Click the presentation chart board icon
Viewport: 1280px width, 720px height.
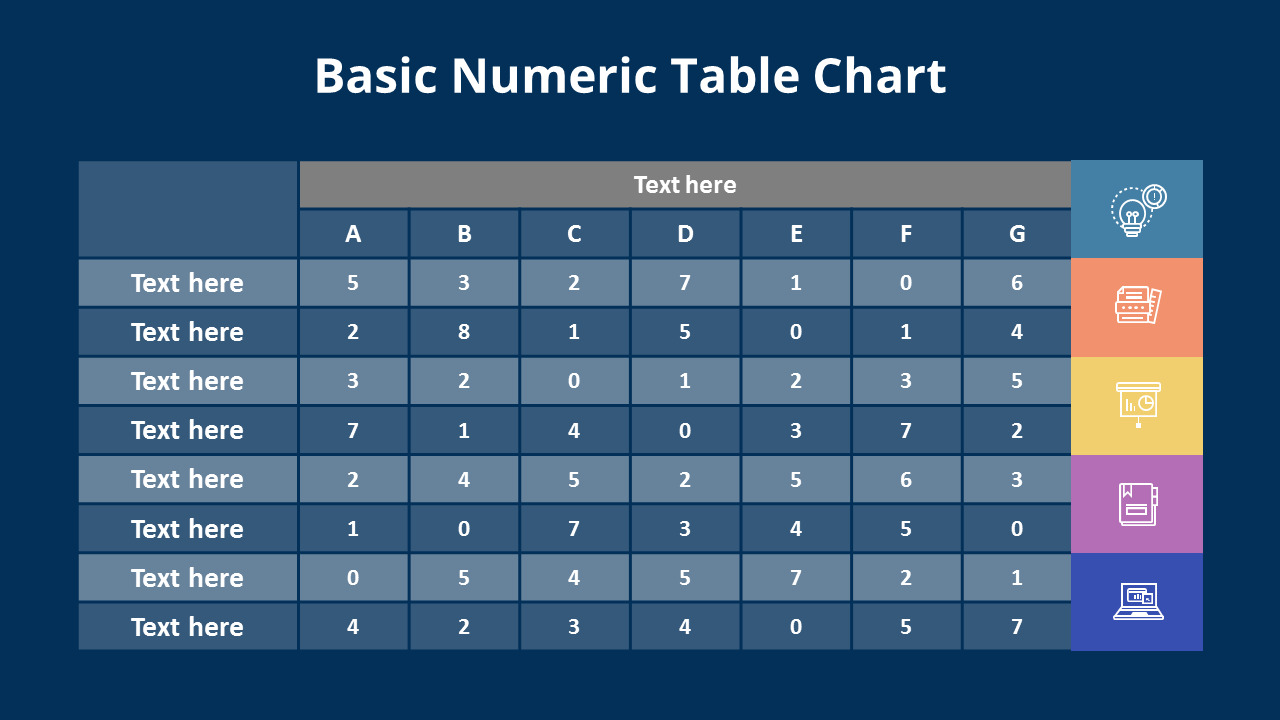(x=1138, y=404)
